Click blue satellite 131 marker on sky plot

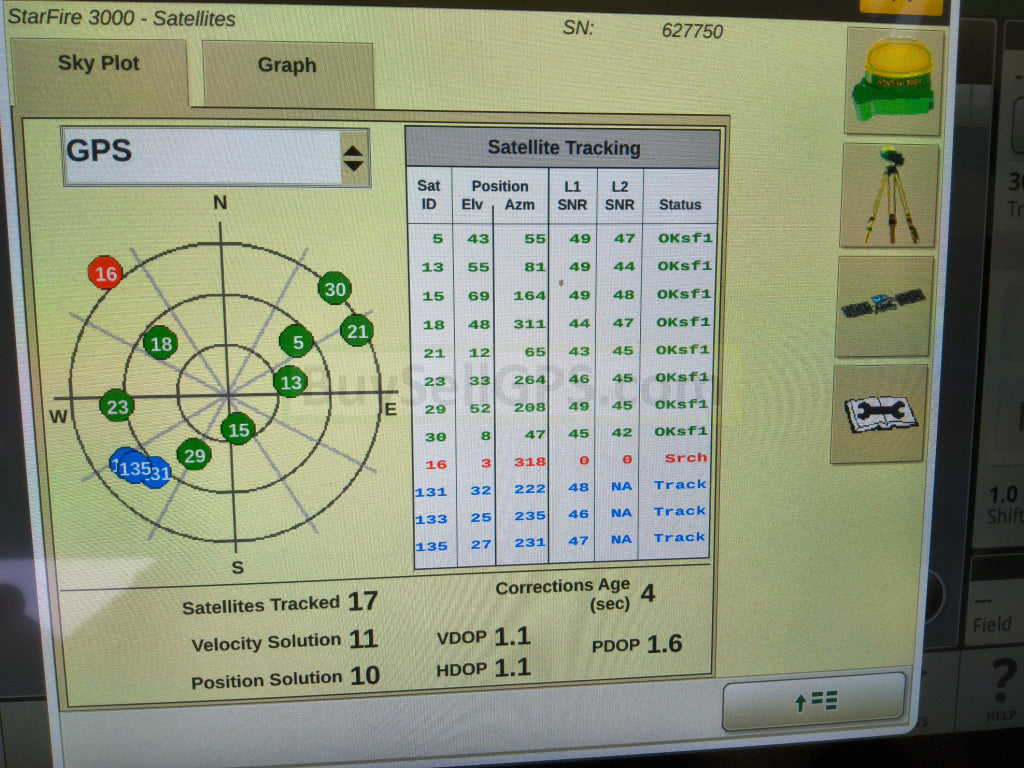pos(159,473)
